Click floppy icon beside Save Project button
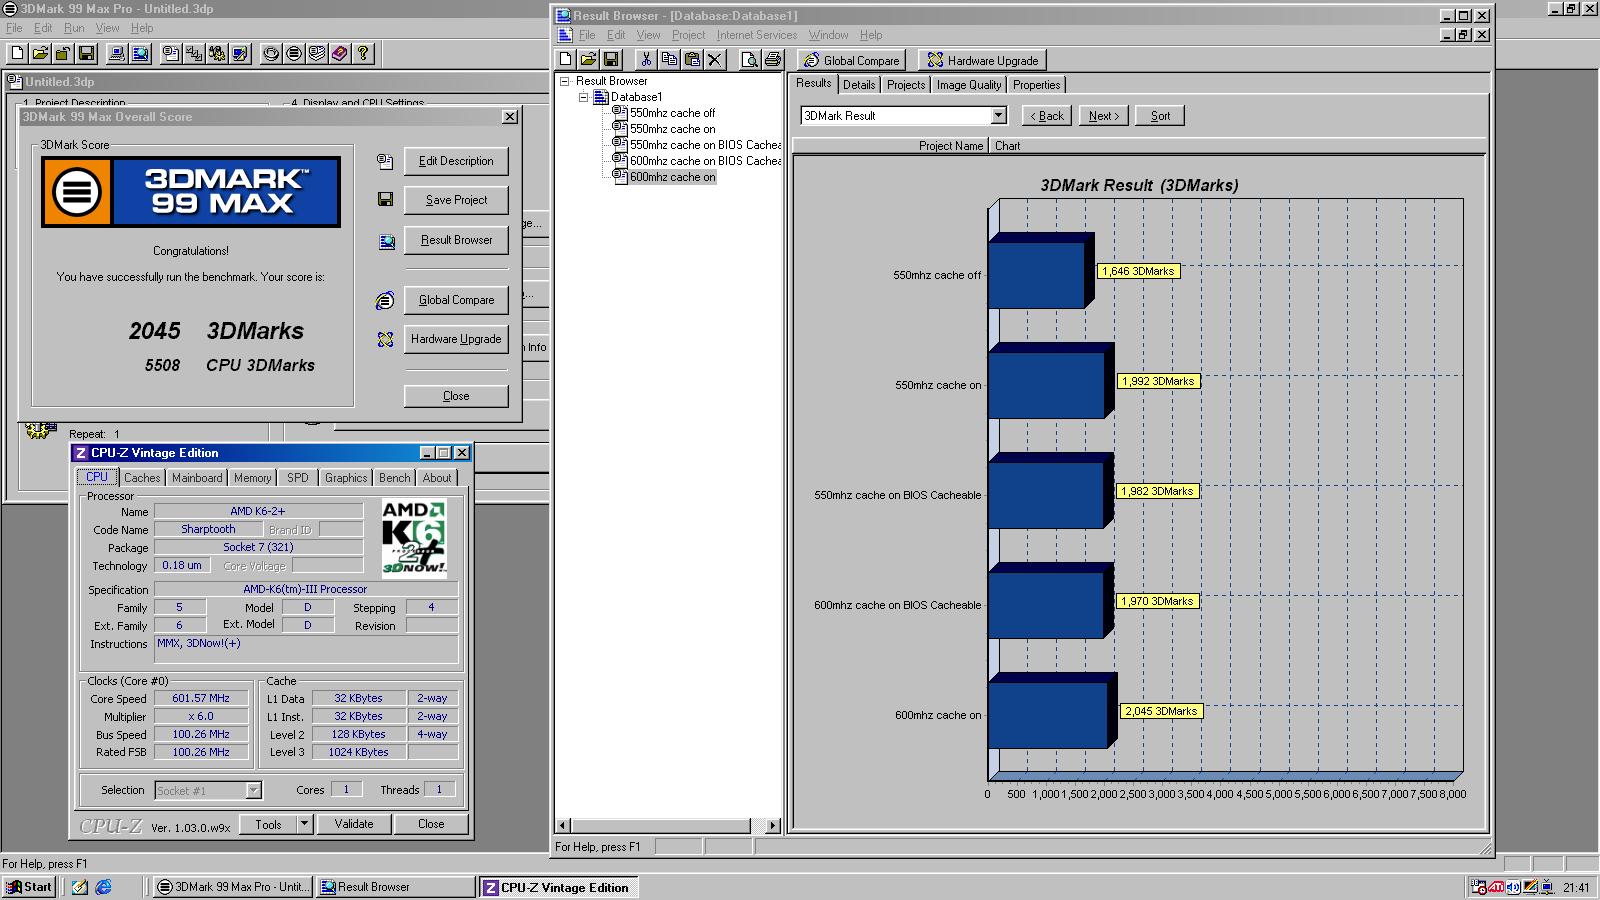 (385, 200)
